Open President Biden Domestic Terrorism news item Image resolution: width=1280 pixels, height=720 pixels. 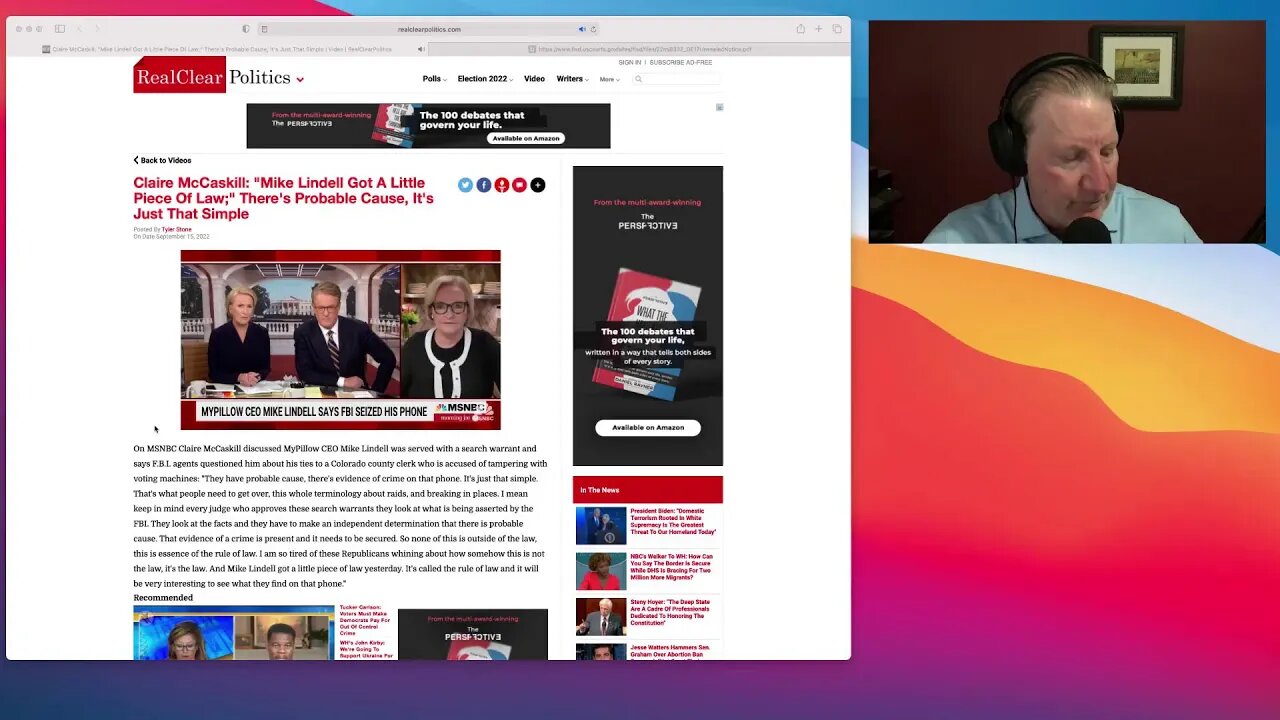[x=673, y=521]
